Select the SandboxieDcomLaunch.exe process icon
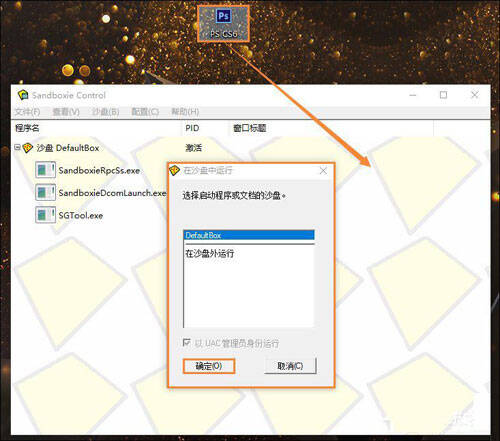This screenshot has height=441, width=500. coord(45,192)
